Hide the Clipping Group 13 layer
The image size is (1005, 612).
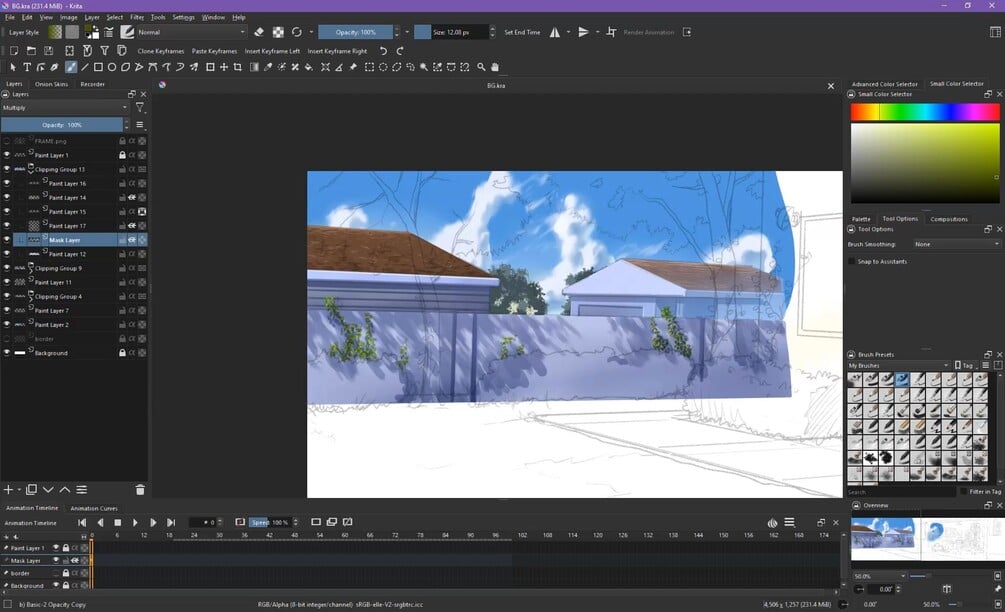(x=7, y=169)
